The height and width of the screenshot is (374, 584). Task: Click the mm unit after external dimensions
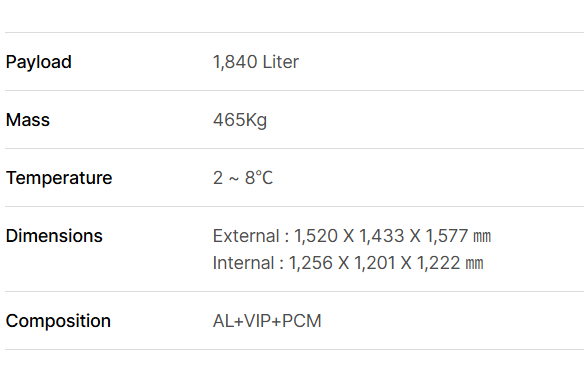(482, 237)
